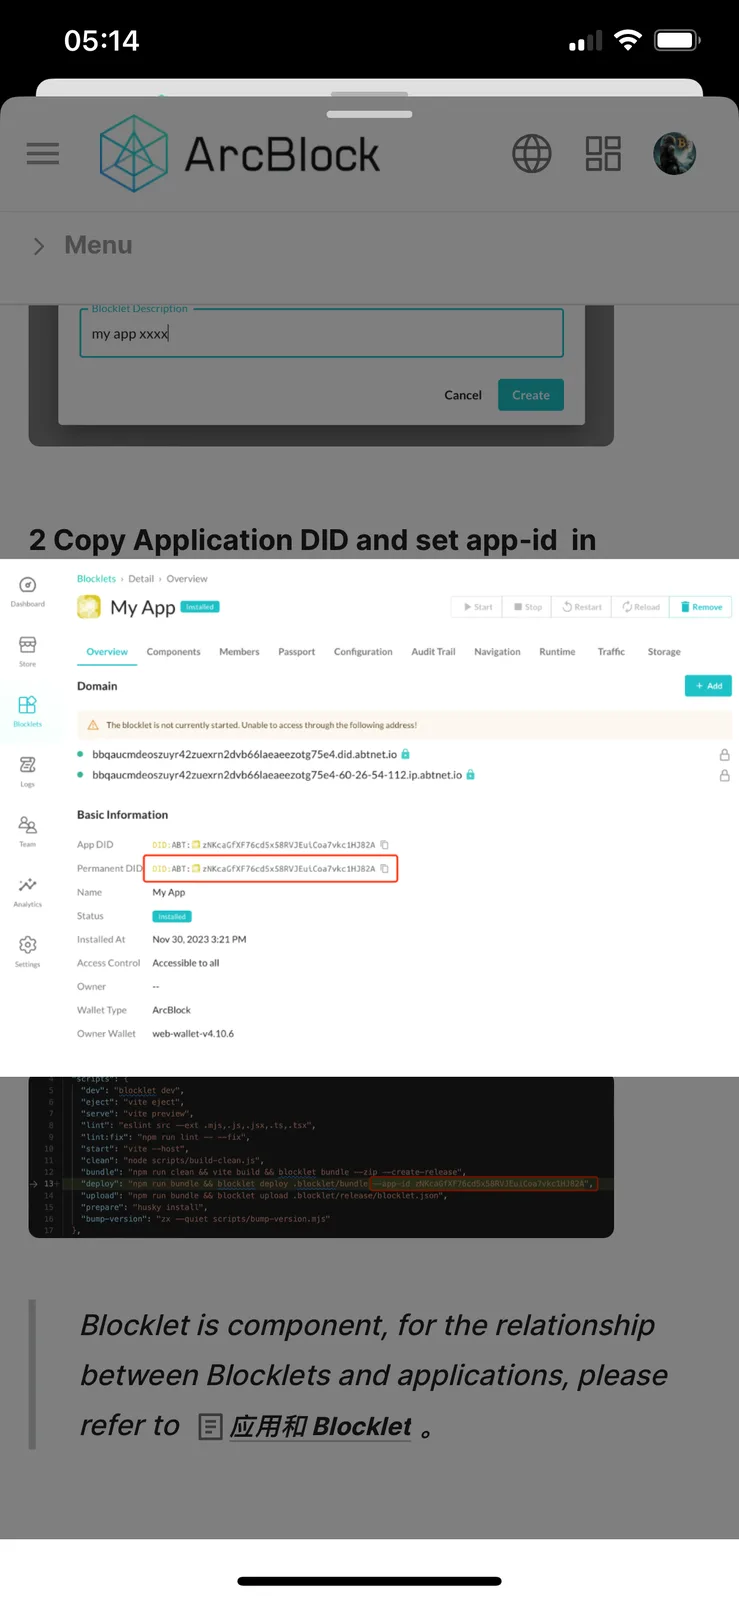Click green lock beside did.abtnet.io domain

pos(406,754)
